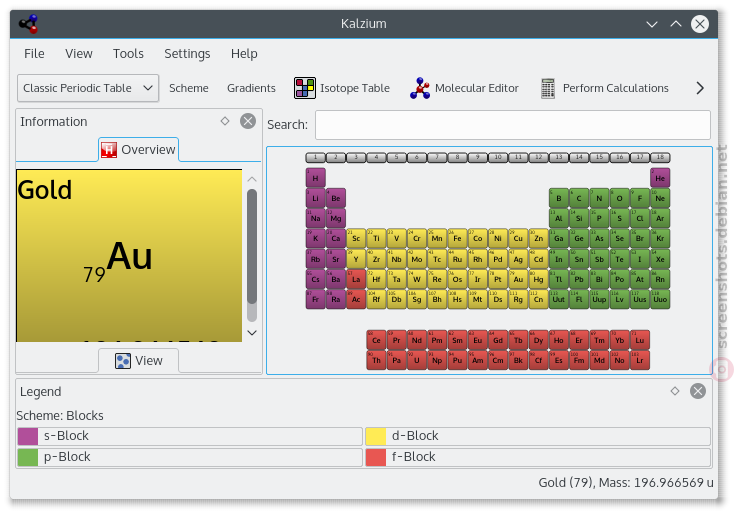Select the Hydrogen (H) element tile
The width and height of the screenshot is (734, 515).
click(x=316, y=178)
